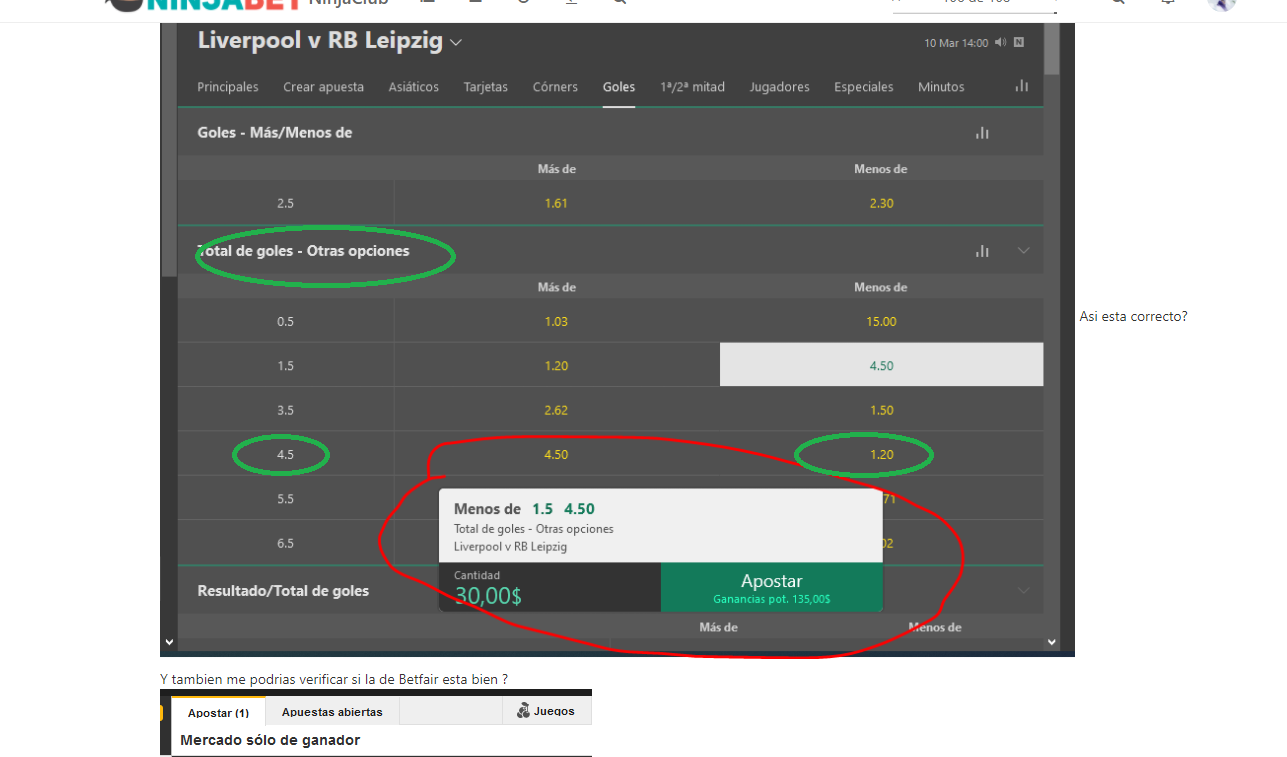Open the Liverpool v RB Leipzig match dropdown
This screenshot has height=757, width=1287.
pyautogui.click(x=456, y=42)
